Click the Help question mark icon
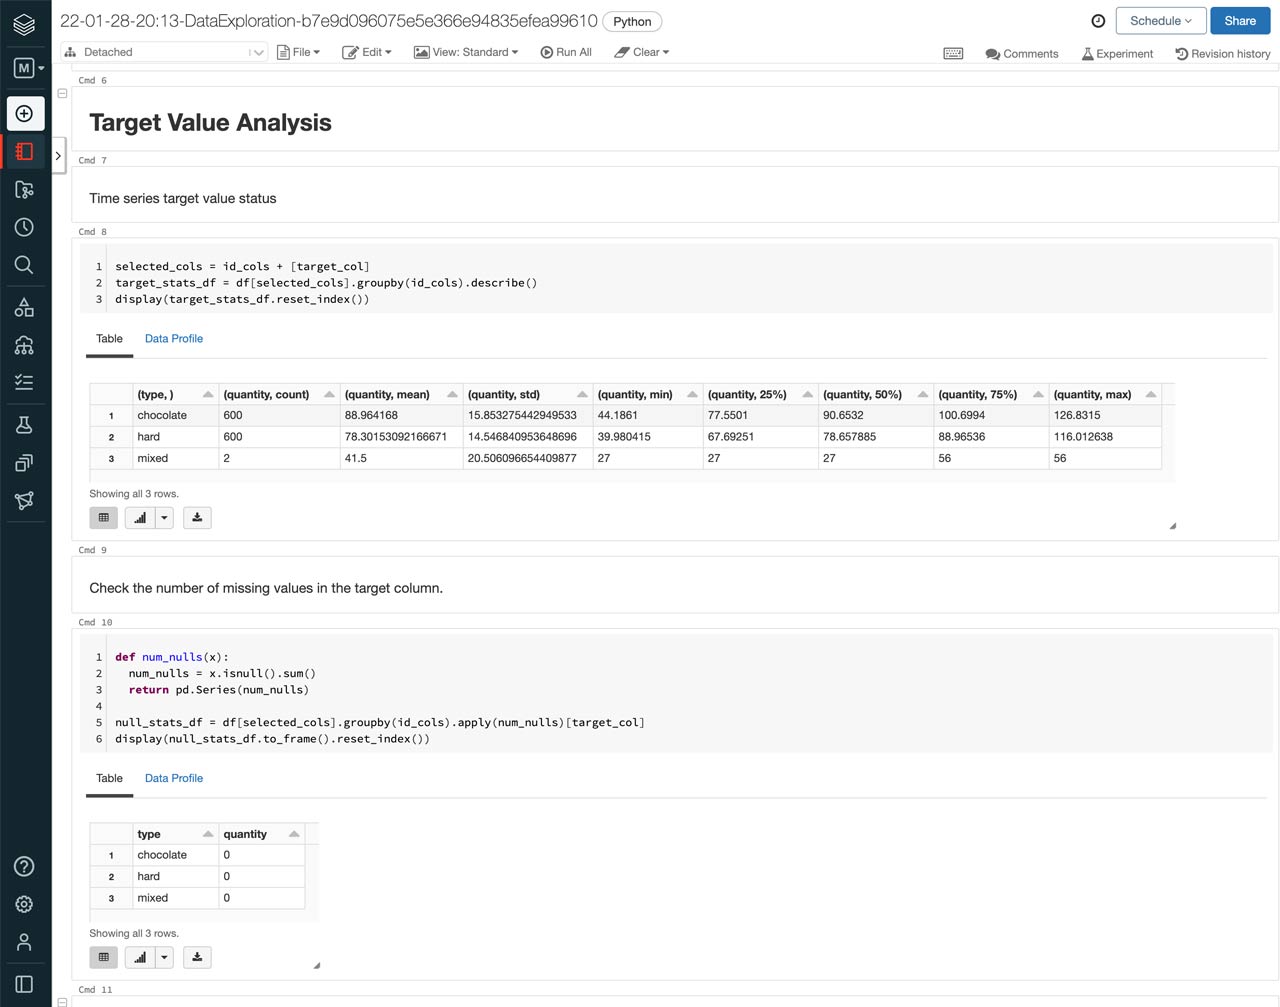The width and height of the screenshot is (1280, 1007). click(x=25, y=867)
